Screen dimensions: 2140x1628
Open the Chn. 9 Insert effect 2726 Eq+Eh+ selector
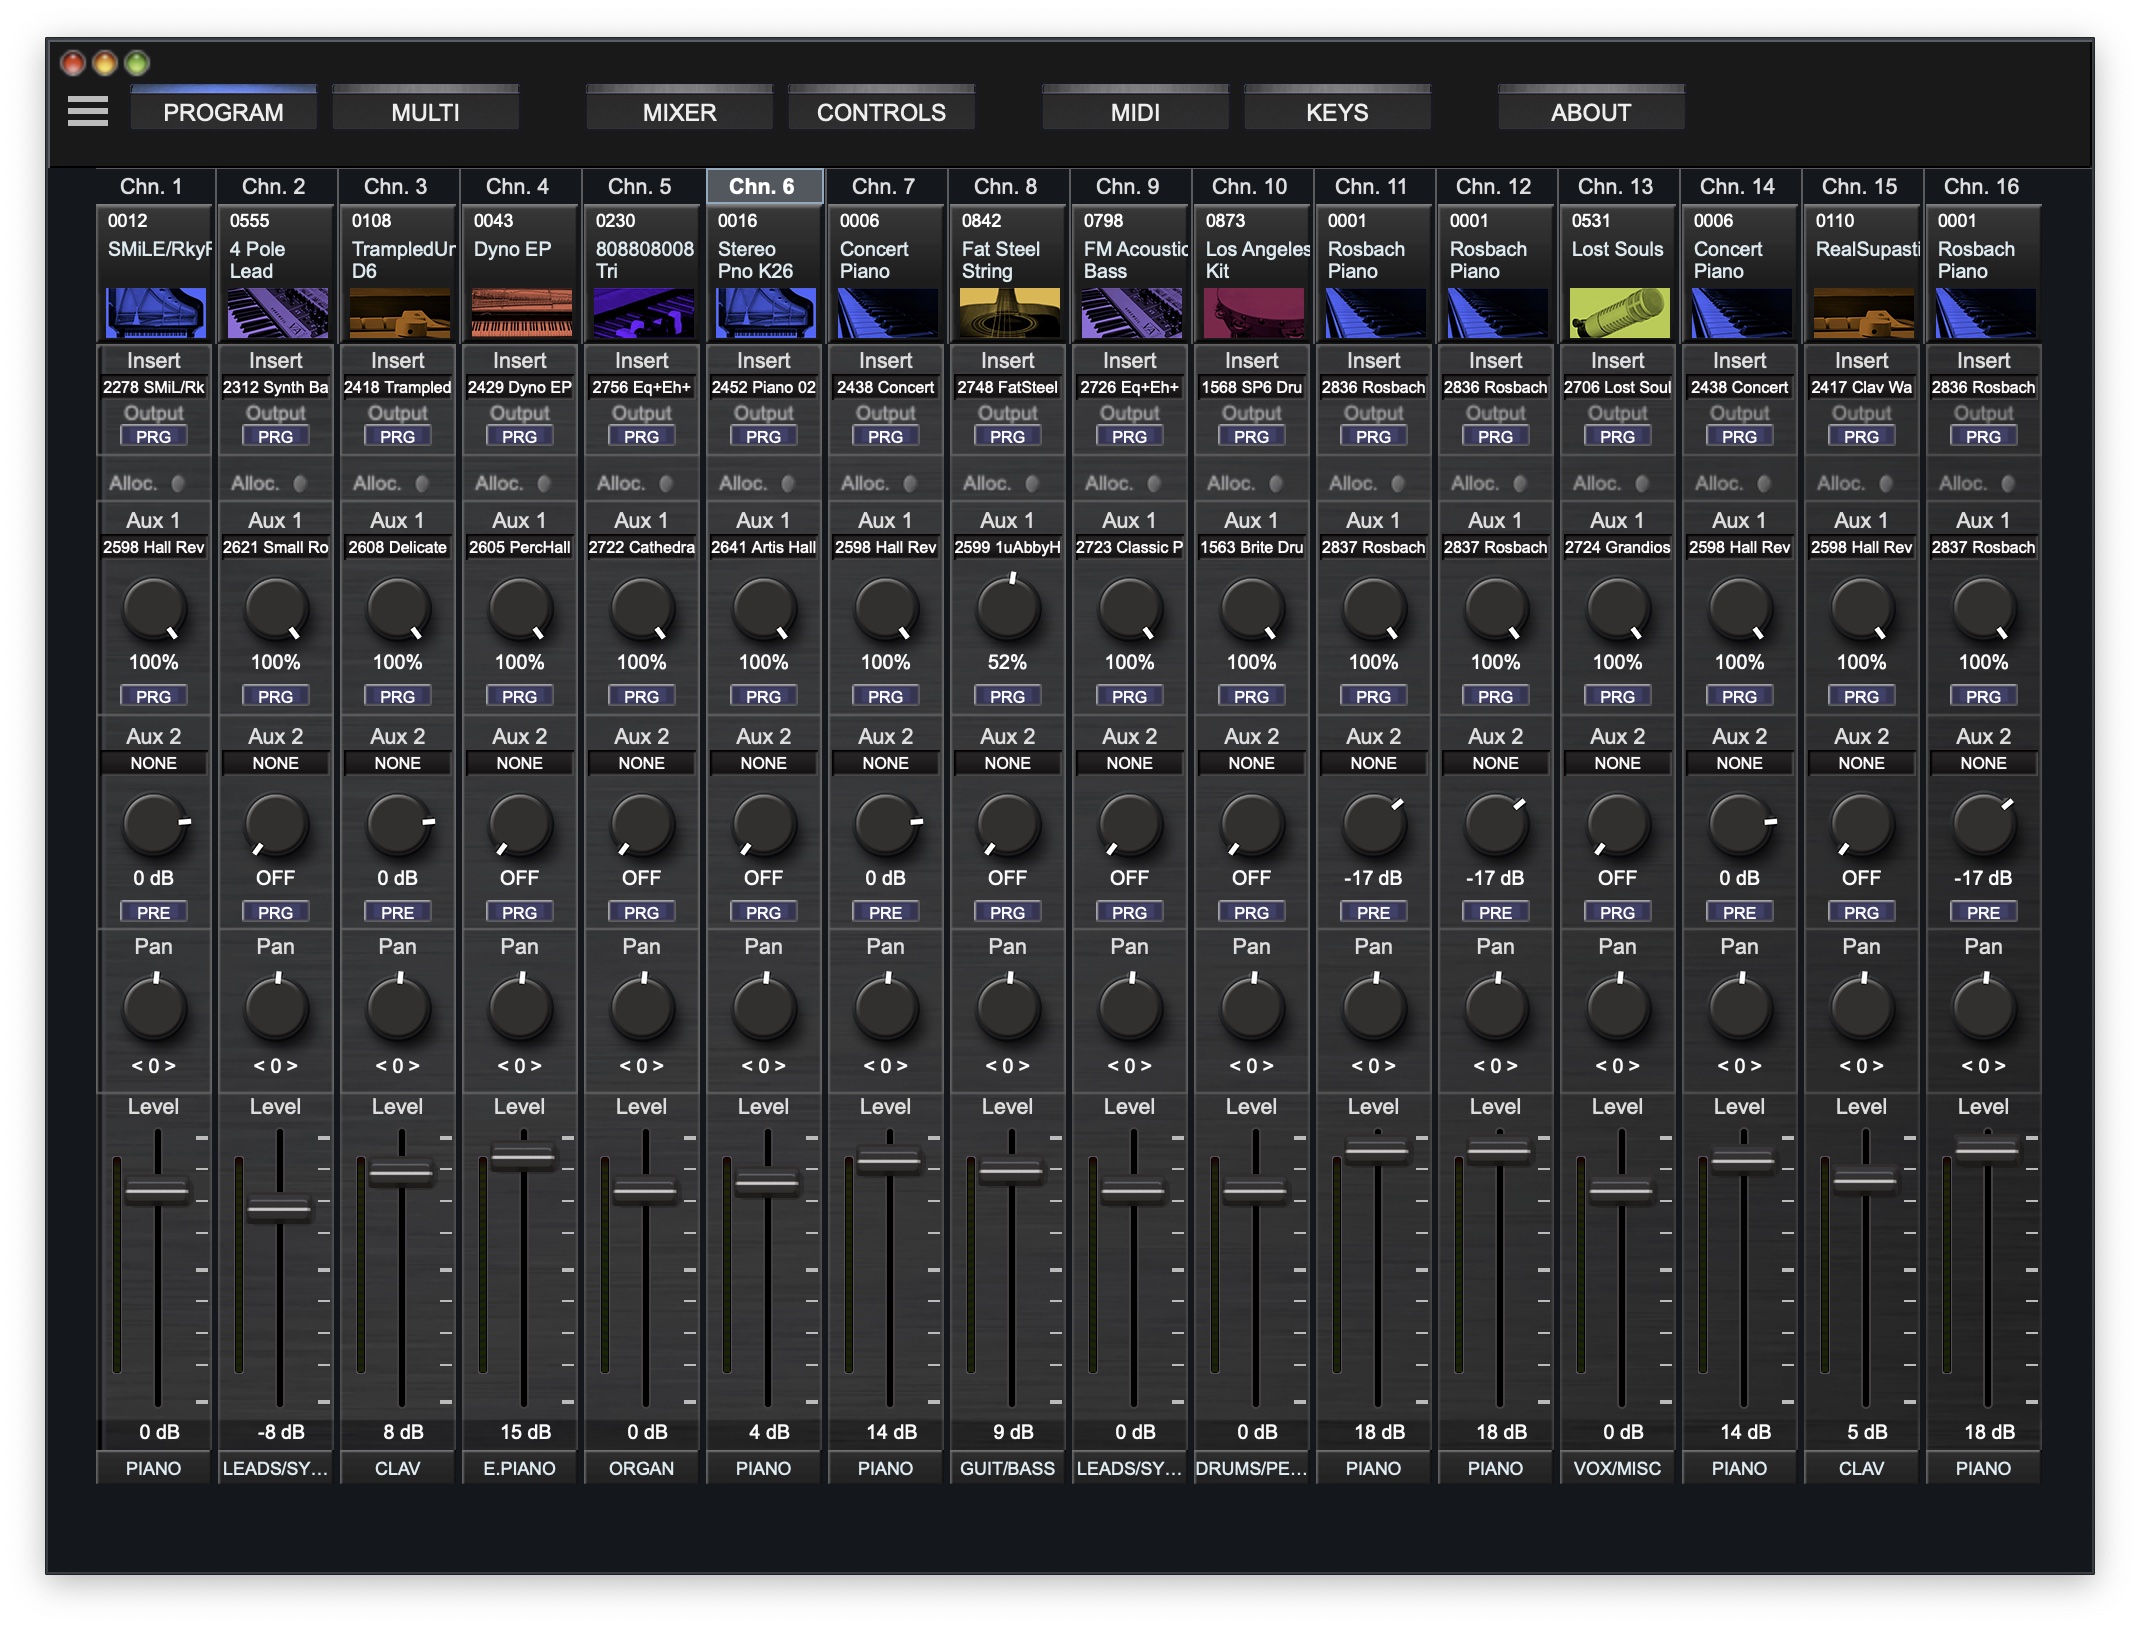coord(1129,387)
